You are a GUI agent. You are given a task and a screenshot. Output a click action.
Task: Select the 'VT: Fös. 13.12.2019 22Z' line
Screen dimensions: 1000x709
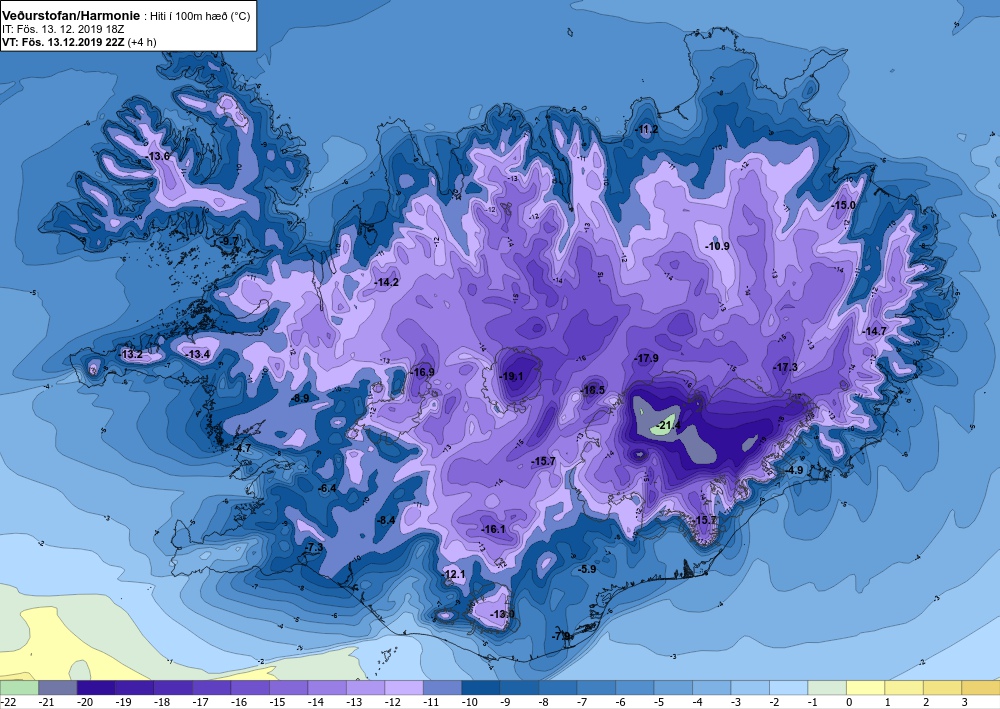62,42
